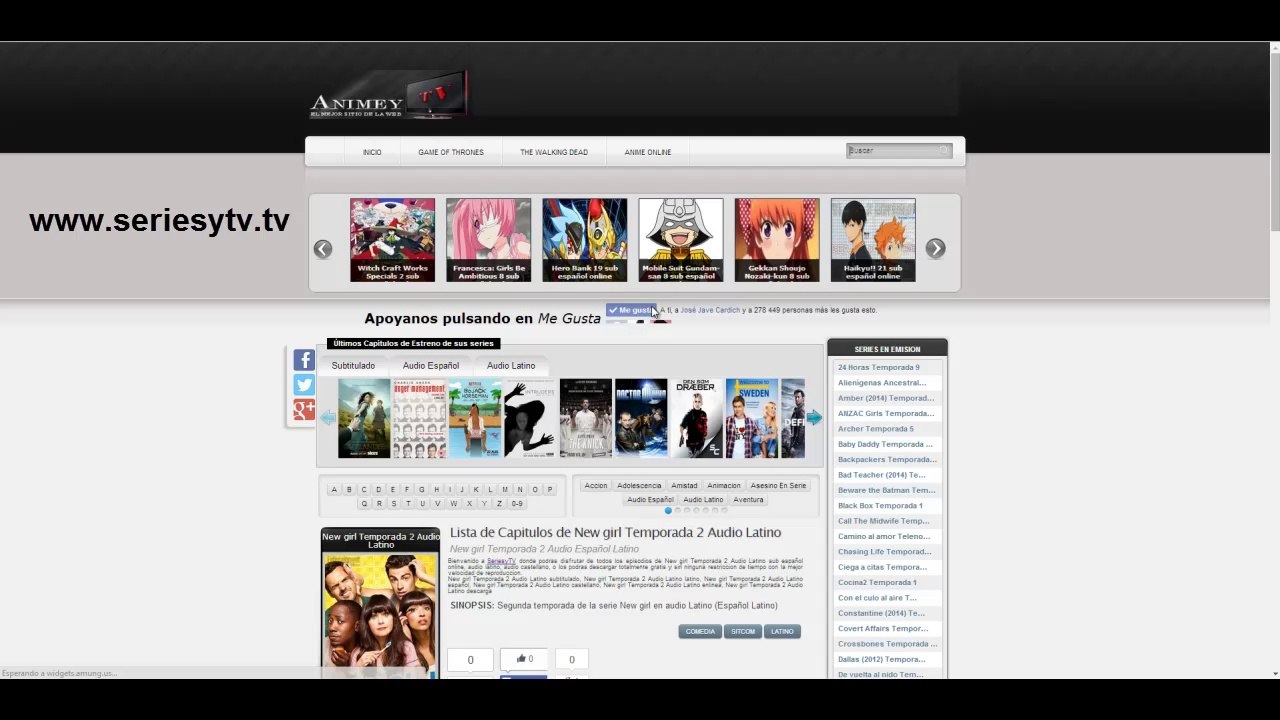Screen dimensions: 1280x720
Task: Select the Accion genre tag
Action: (596, 486)
